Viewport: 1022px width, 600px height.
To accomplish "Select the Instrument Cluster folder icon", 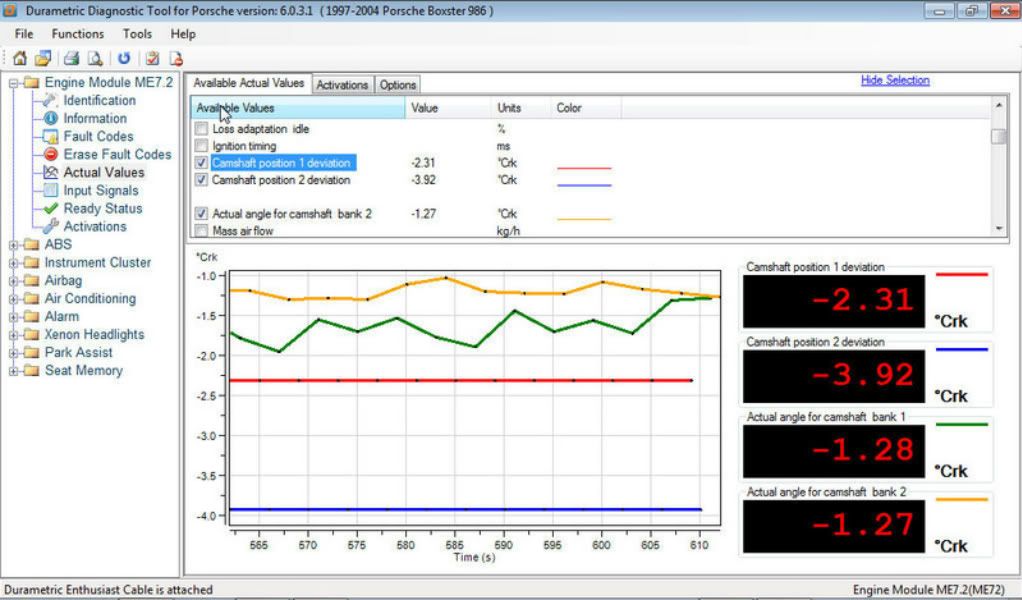I will (31, 263).
